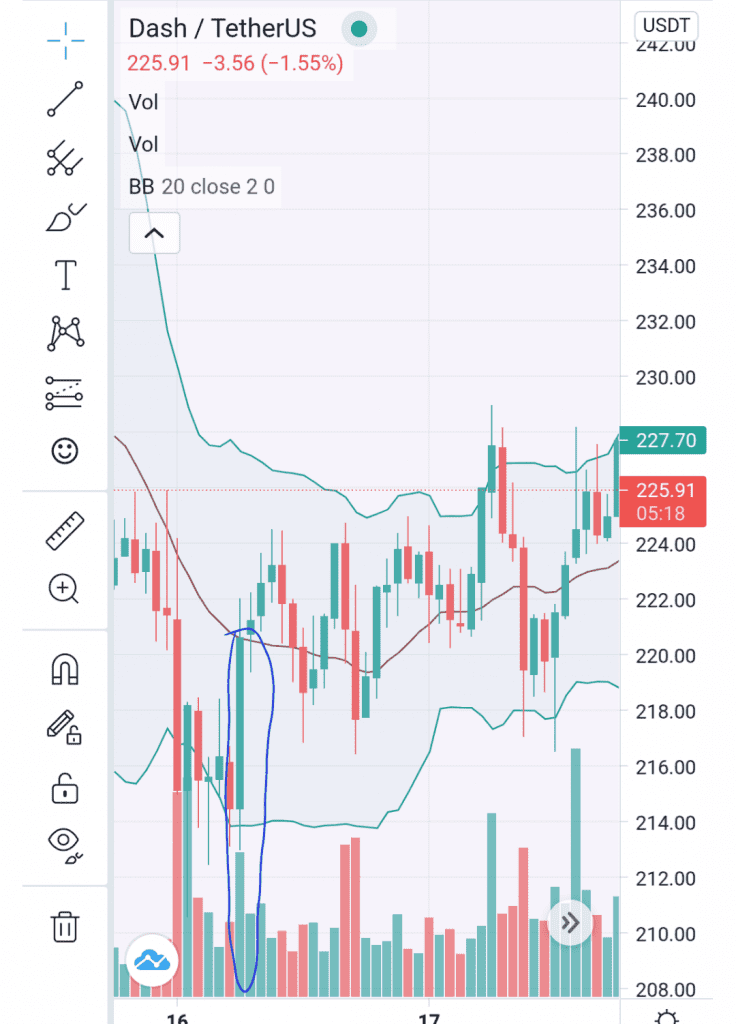The image size is (736, 1024).
Task: Open the emoji icons picker
Action: click(x=65, y=451)
